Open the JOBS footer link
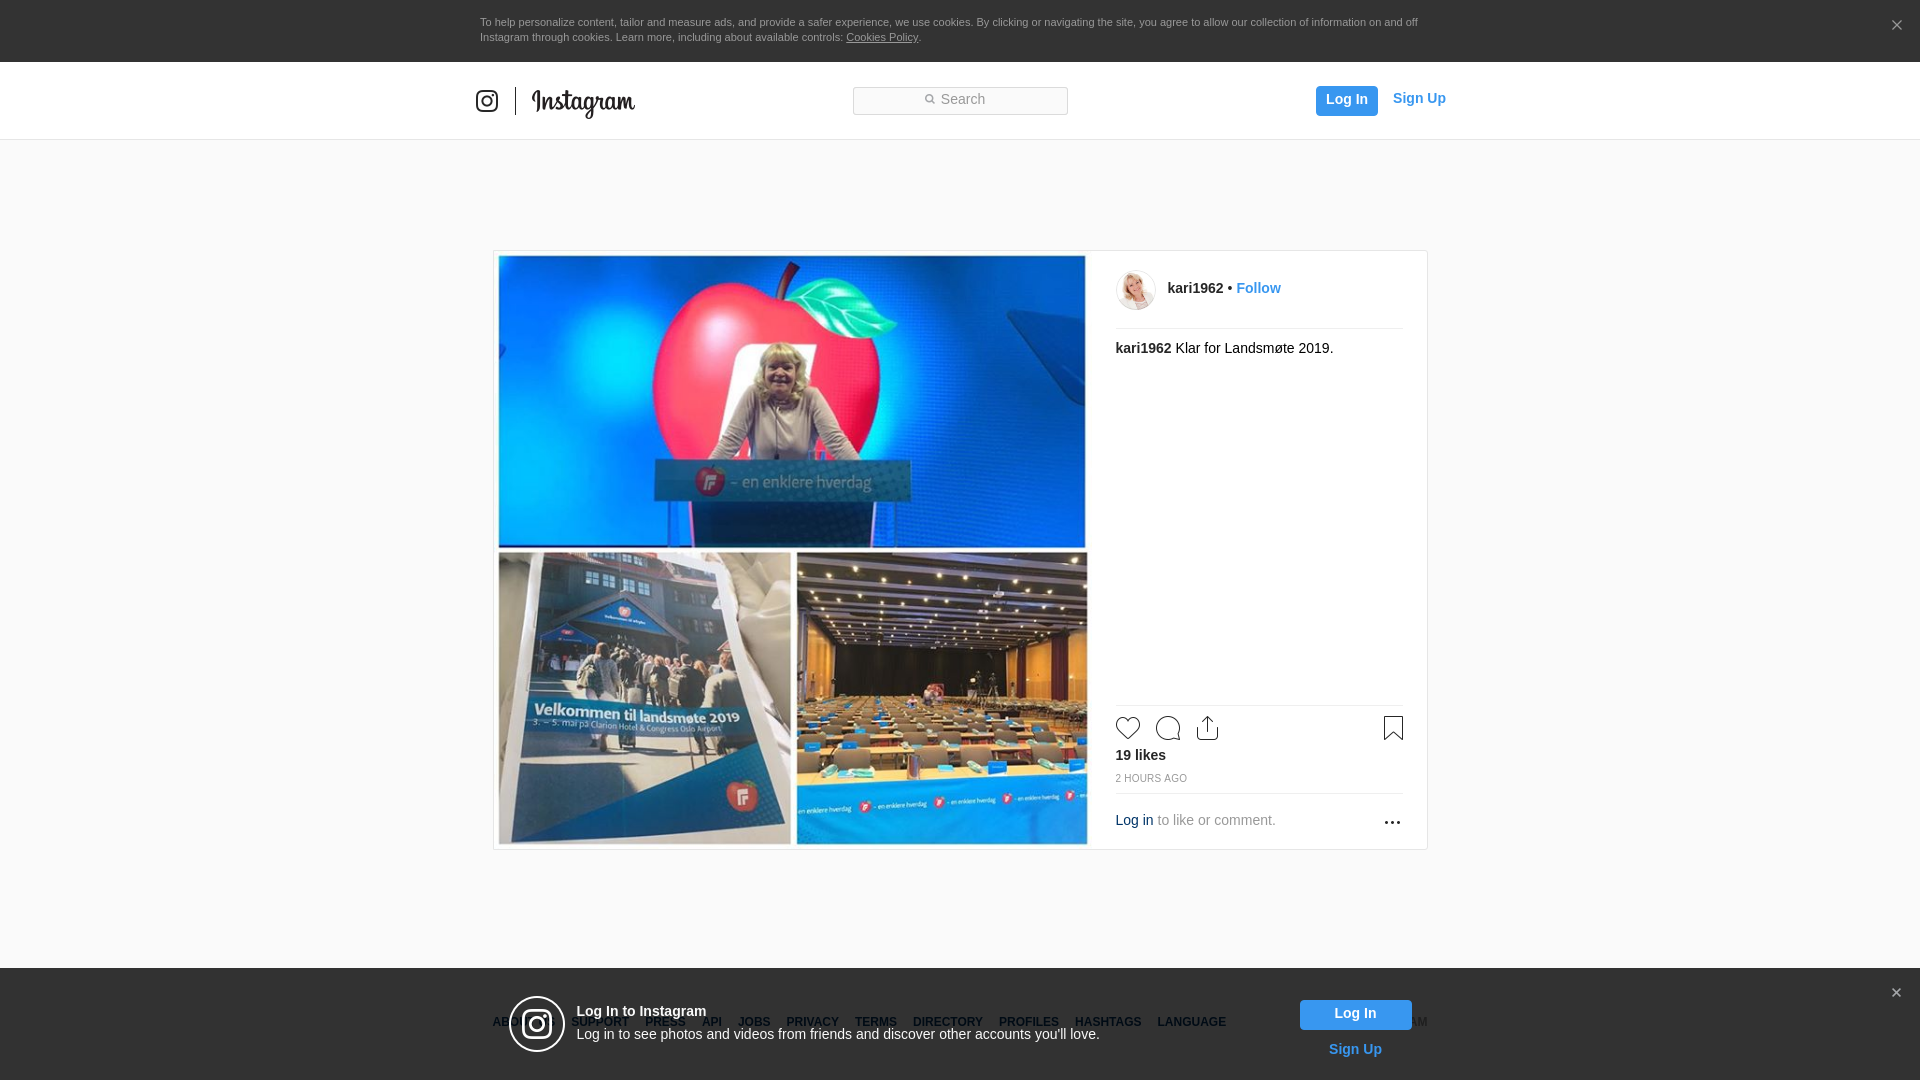 click(x=754, y=1022)
